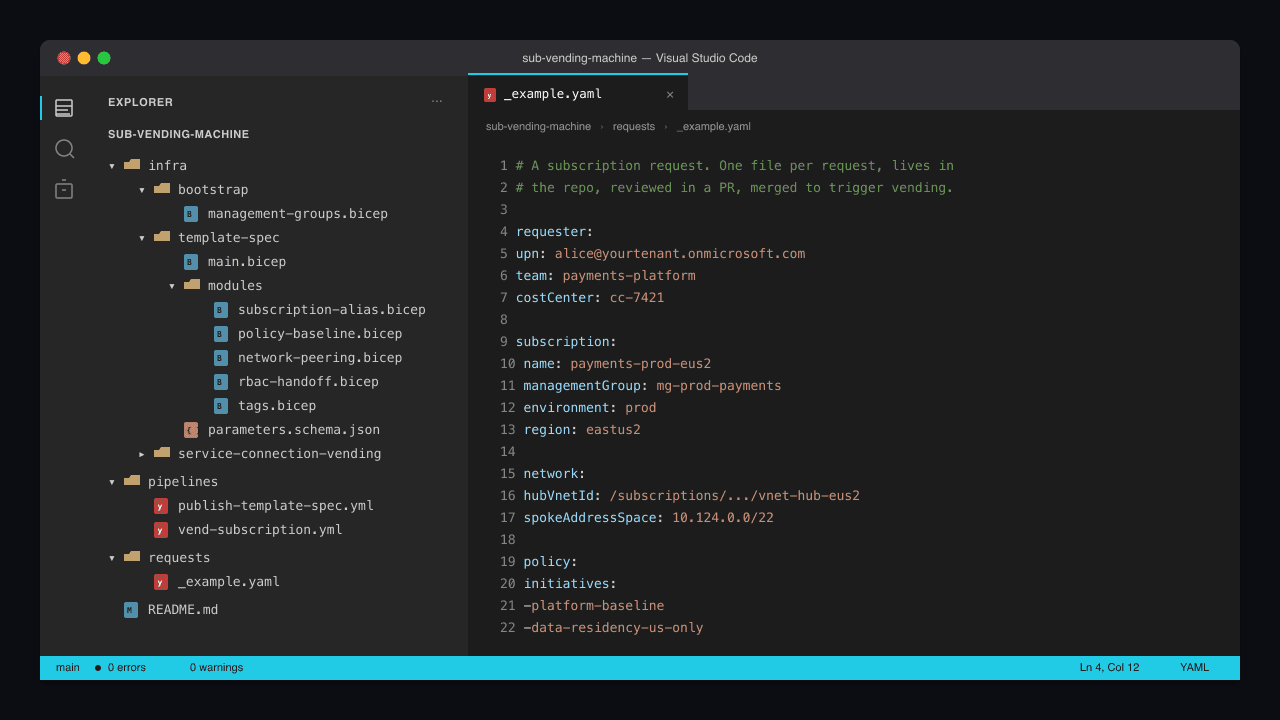This screenshot has height=720, width=1280.
Task: Open the 0 warnings status item
Action: [x=216, y=667]
